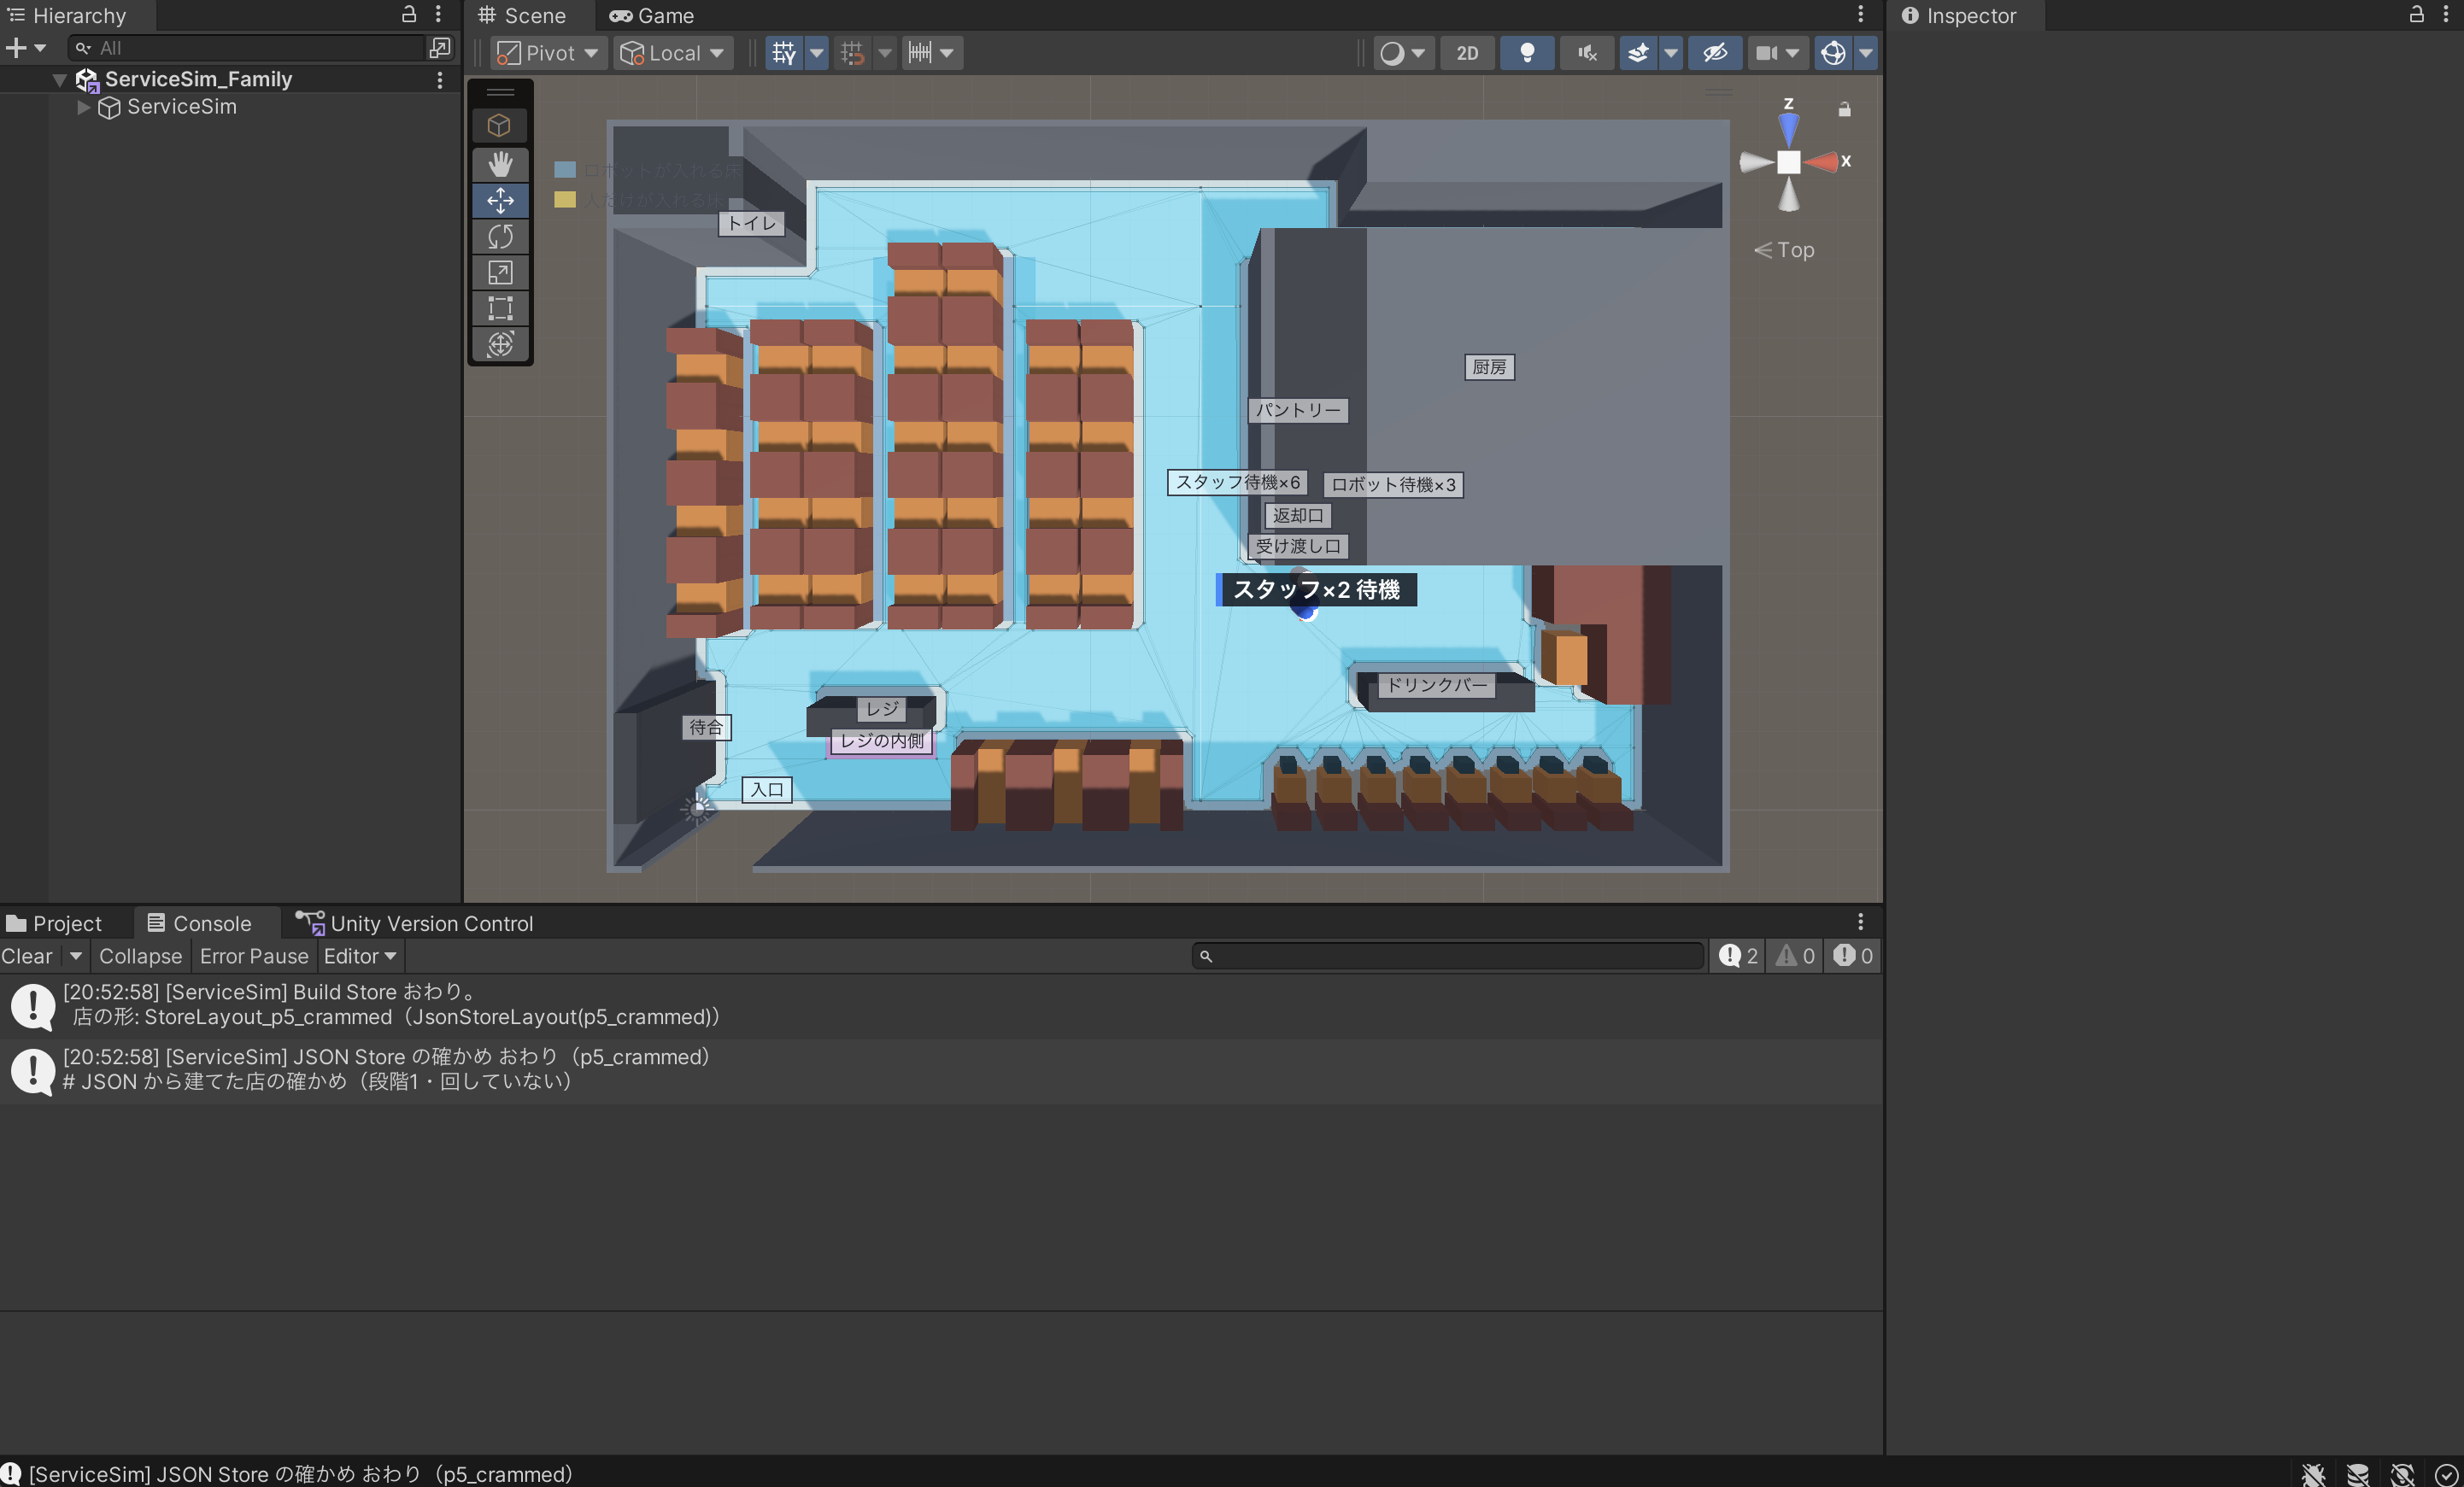Open the Editor dropdown in Console
The image size is (2464, 1487).
(360, 956)
